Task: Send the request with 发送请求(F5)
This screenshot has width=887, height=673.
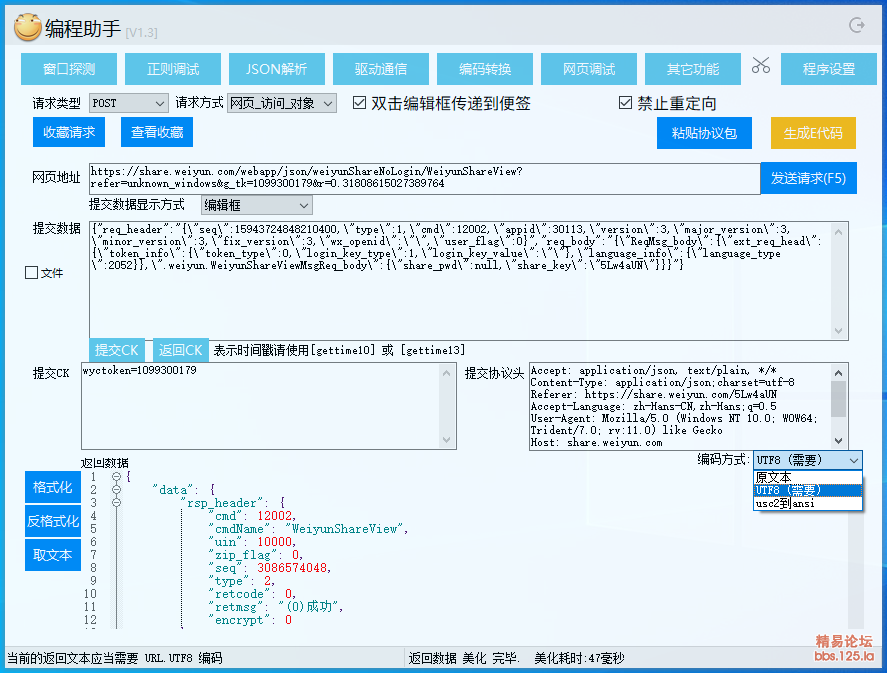Action: pos(808,178)
